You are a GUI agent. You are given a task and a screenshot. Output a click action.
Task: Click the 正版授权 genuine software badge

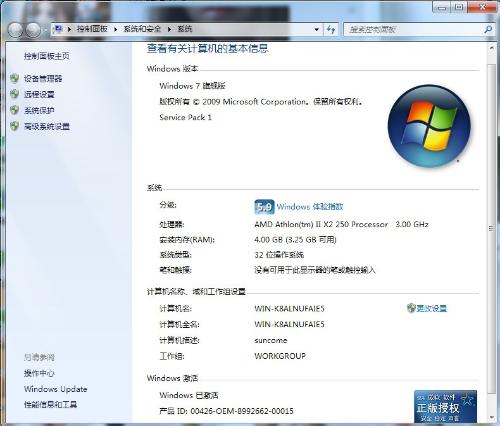coord(445,406)
